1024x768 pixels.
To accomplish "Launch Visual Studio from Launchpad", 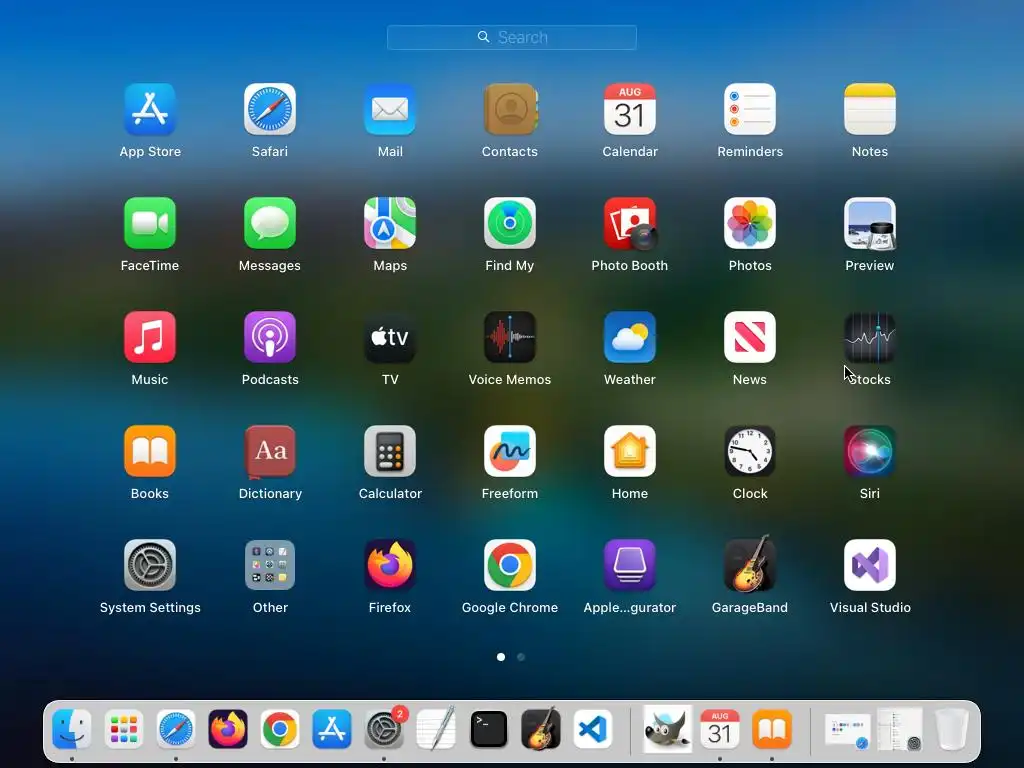I will tap(870, 565).
